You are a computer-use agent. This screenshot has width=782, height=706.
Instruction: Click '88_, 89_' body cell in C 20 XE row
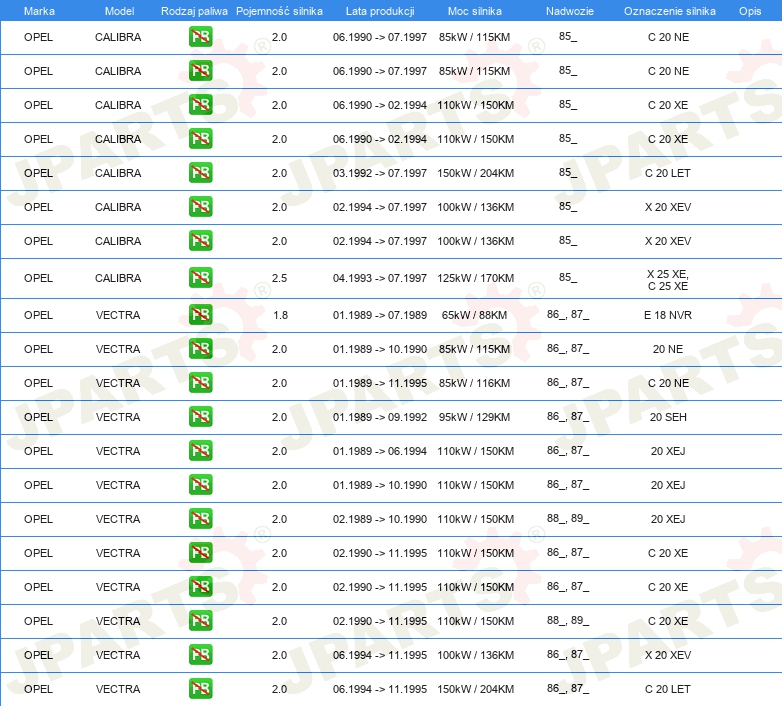(x=568, y=620)
